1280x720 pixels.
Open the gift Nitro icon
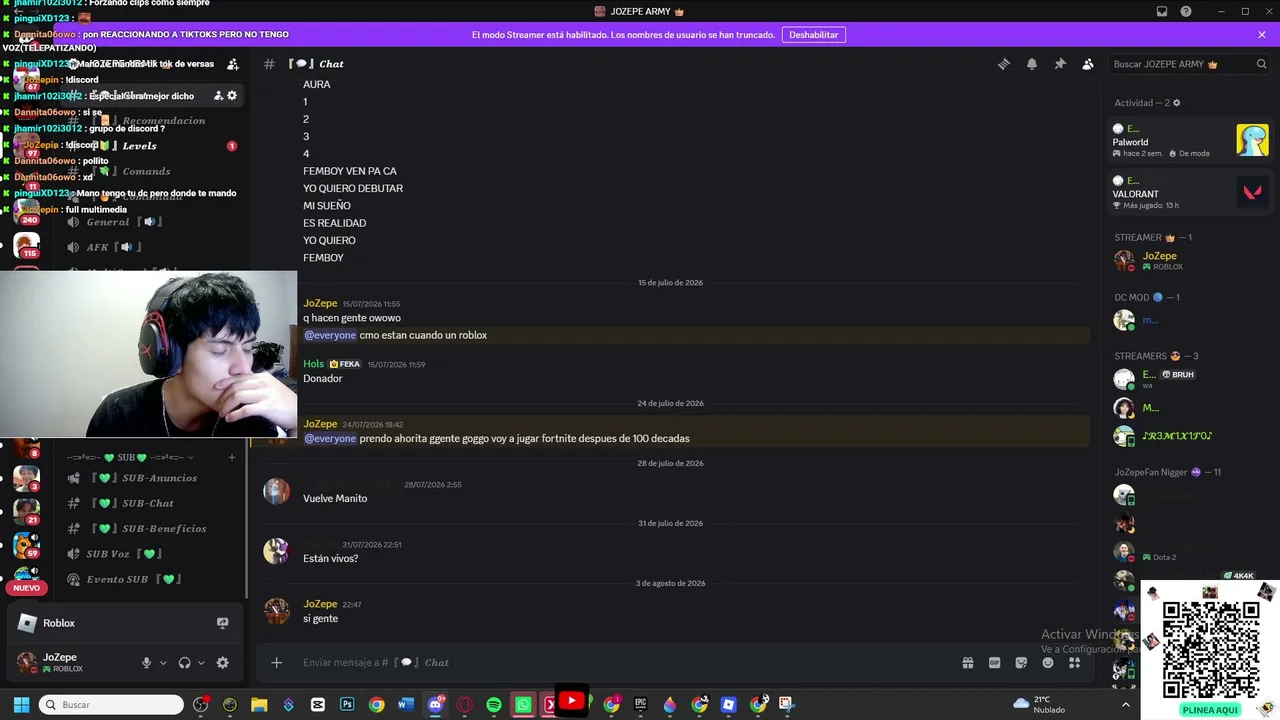(x=968, y=662)
